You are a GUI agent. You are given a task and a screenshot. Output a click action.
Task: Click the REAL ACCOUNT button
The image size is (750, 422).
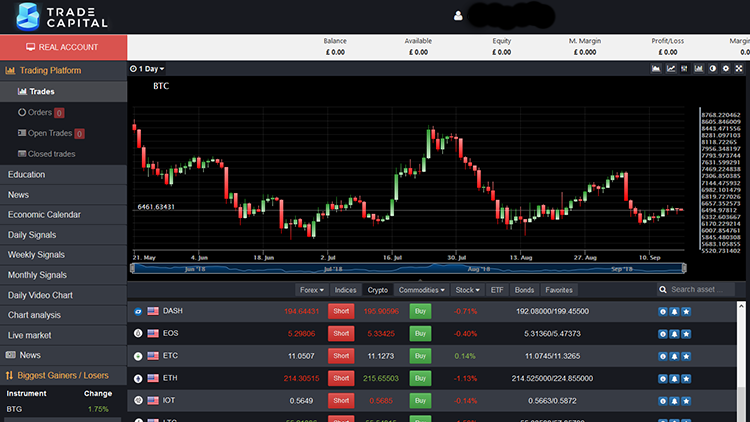click(64, 47)
